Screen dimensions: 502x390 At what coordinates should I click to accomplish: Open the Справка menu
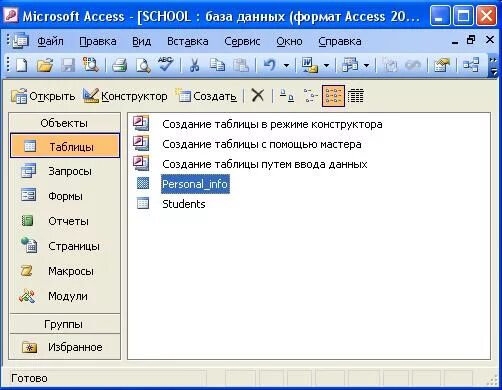340,41
